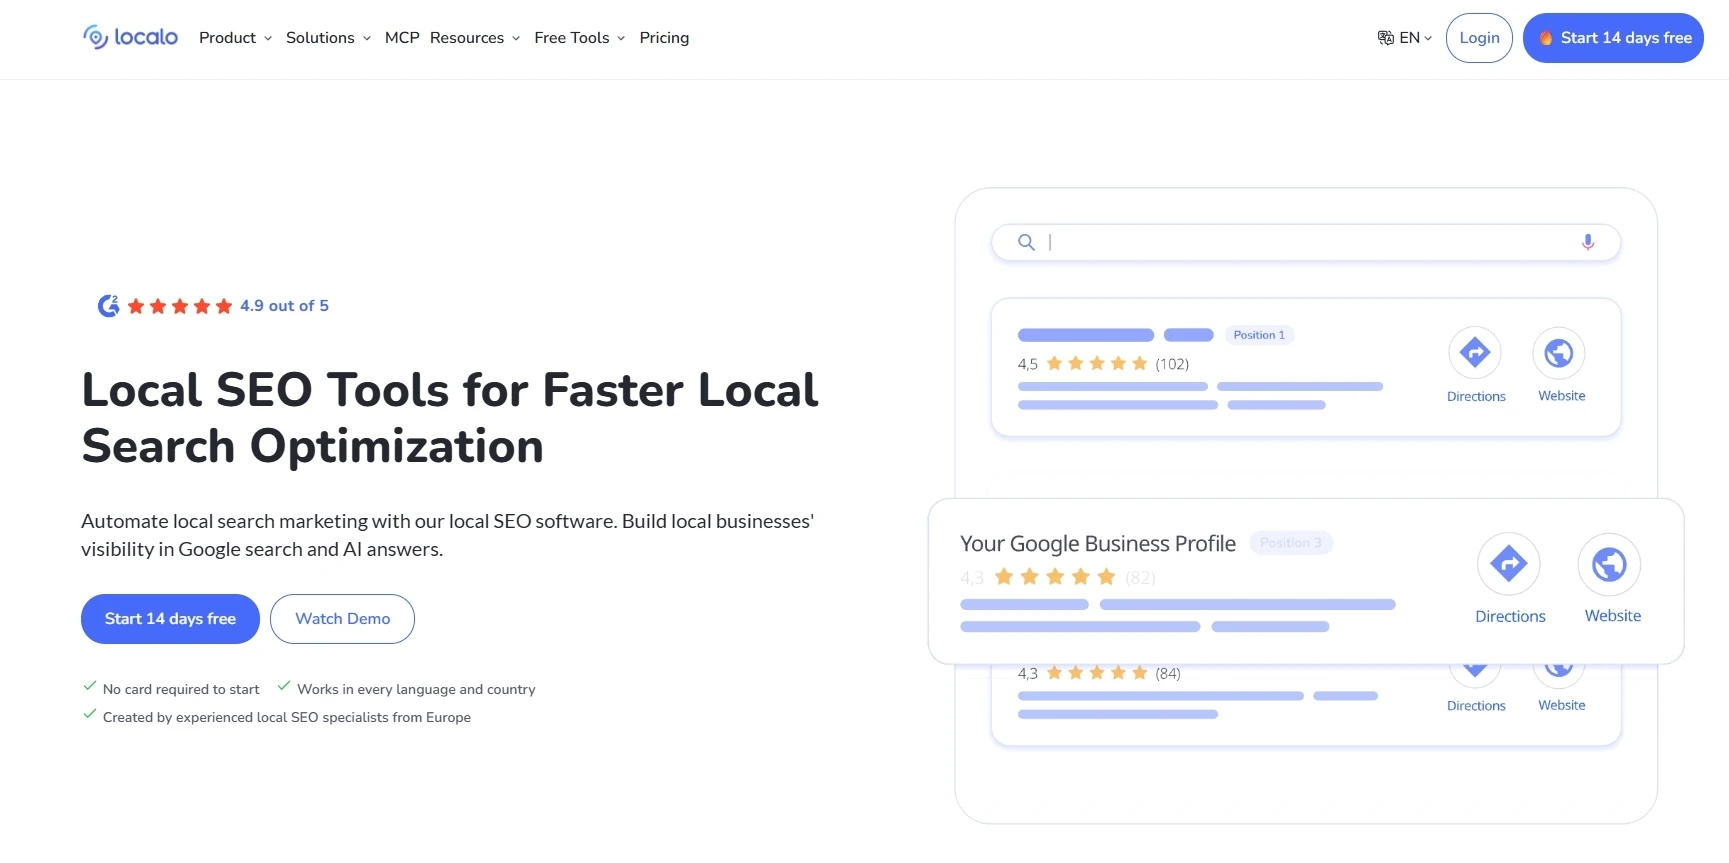Go to the MCP page
1729x863 pixels.
click(402, 38)
